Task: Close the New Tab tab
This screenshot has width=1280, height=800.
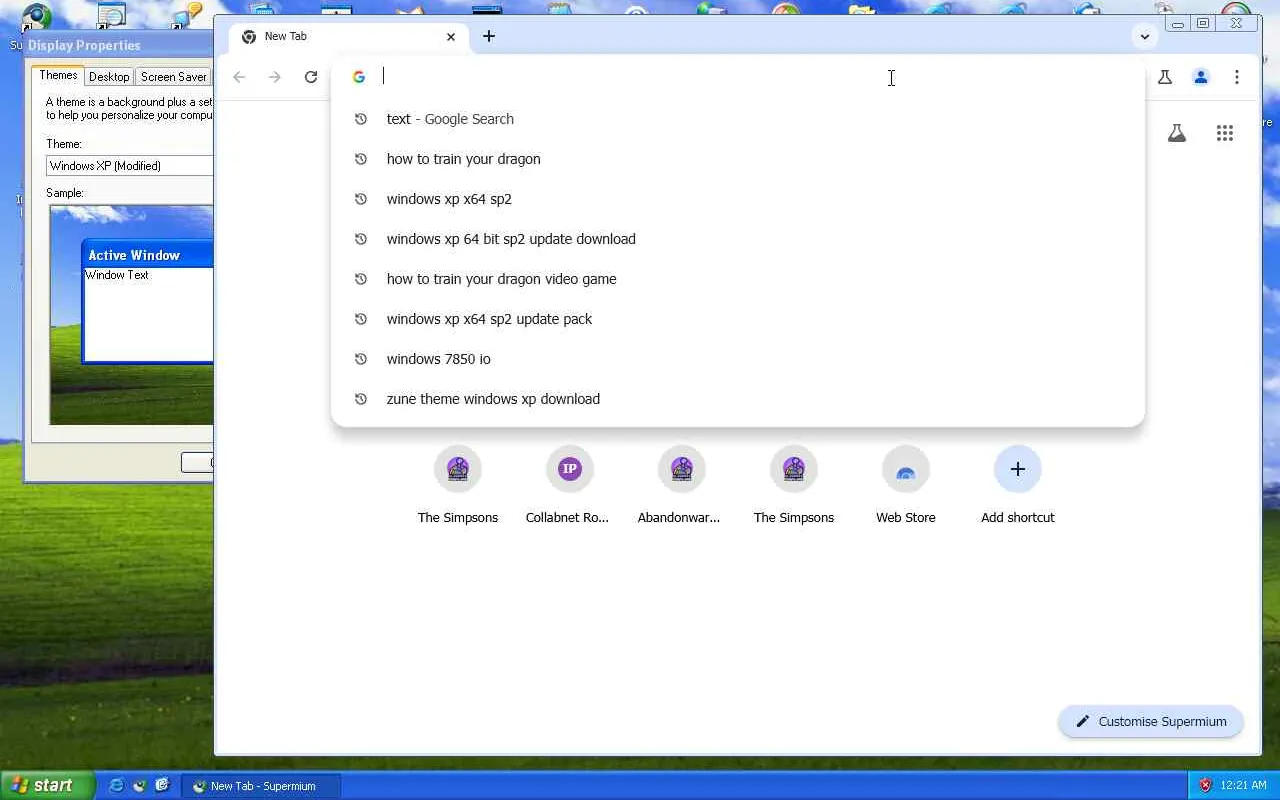Action: point(451,36)
